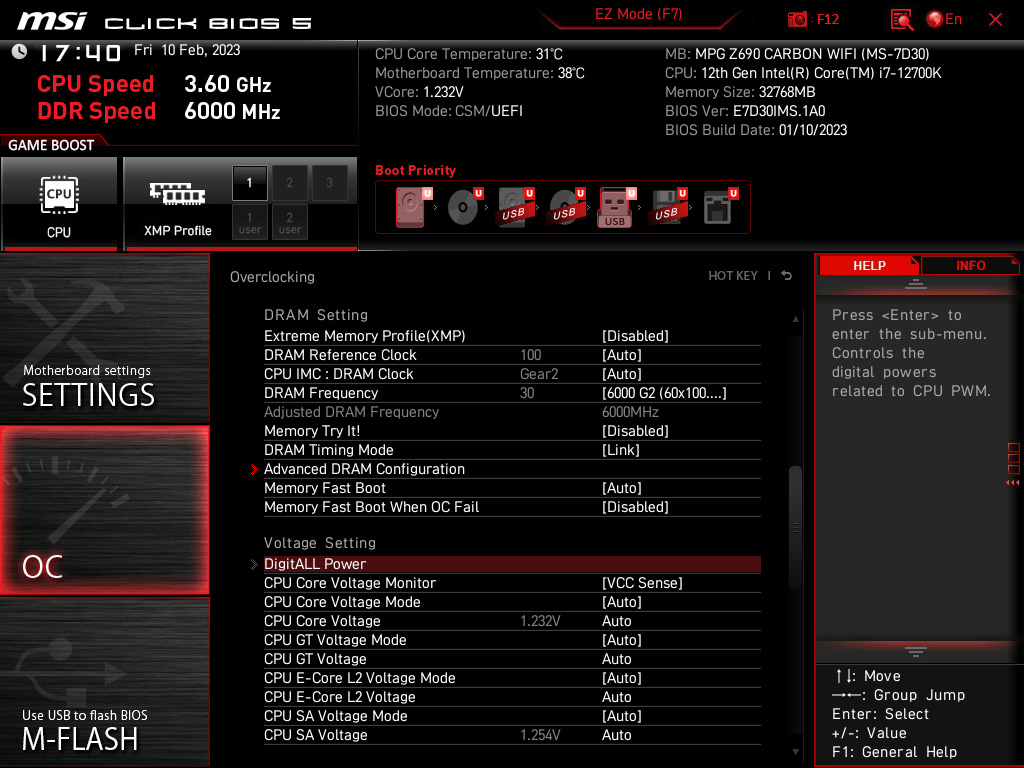Open the Extreme Memory Profile(XMP) value dropdown
This screenshot has width=1024, height=768.
tap(635, 336)
